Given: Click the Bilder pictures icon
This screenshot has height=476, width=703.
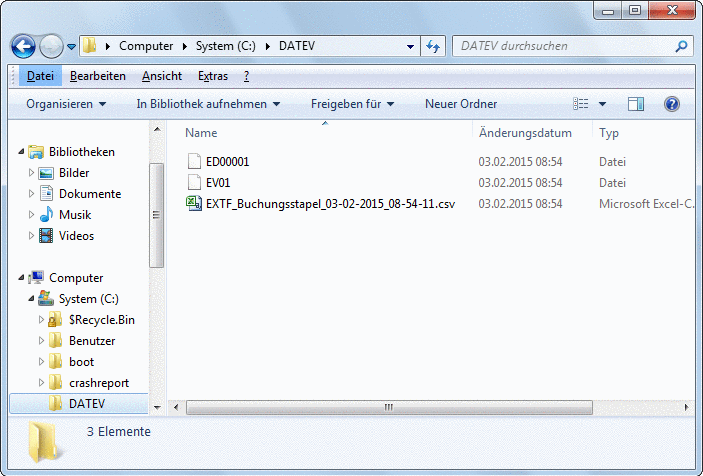Looking at the screenshot, I should [x=46, y=173].
